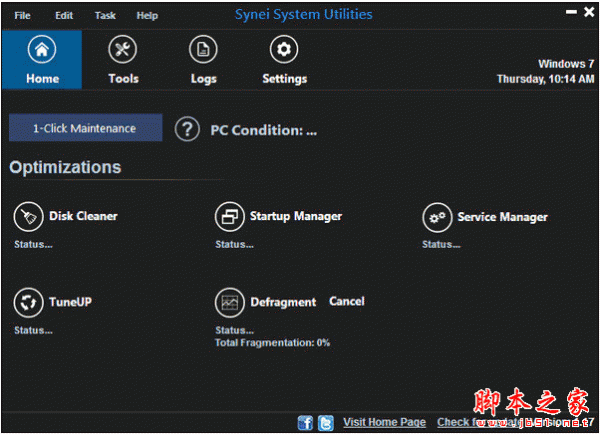
Task: Open the Task menu
Action: [x=105, y=16]
